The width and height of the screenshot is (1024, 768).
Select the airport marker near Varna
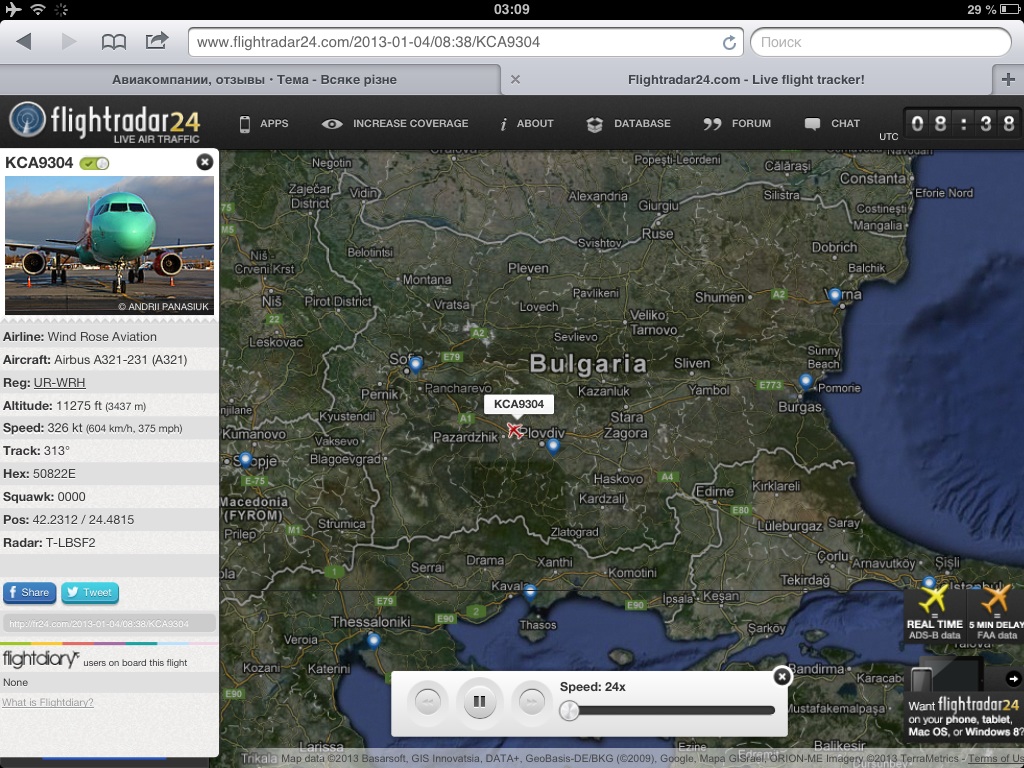coord(835,295)
